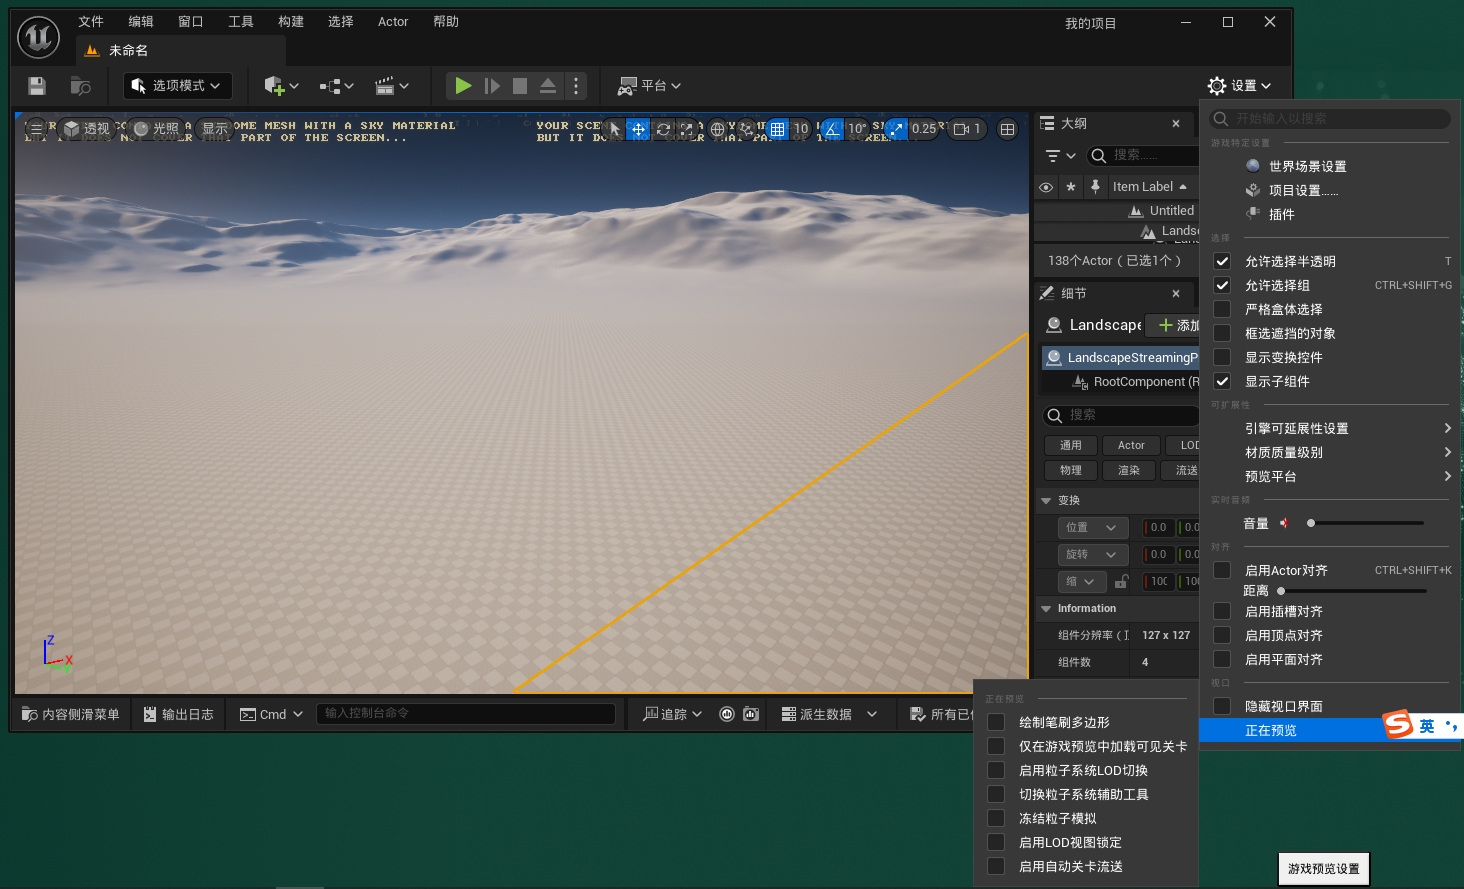This screenshot has height=889, width=1464.
Task: Click the star column icon in Outliner
Action: [x=1071, y=187]
